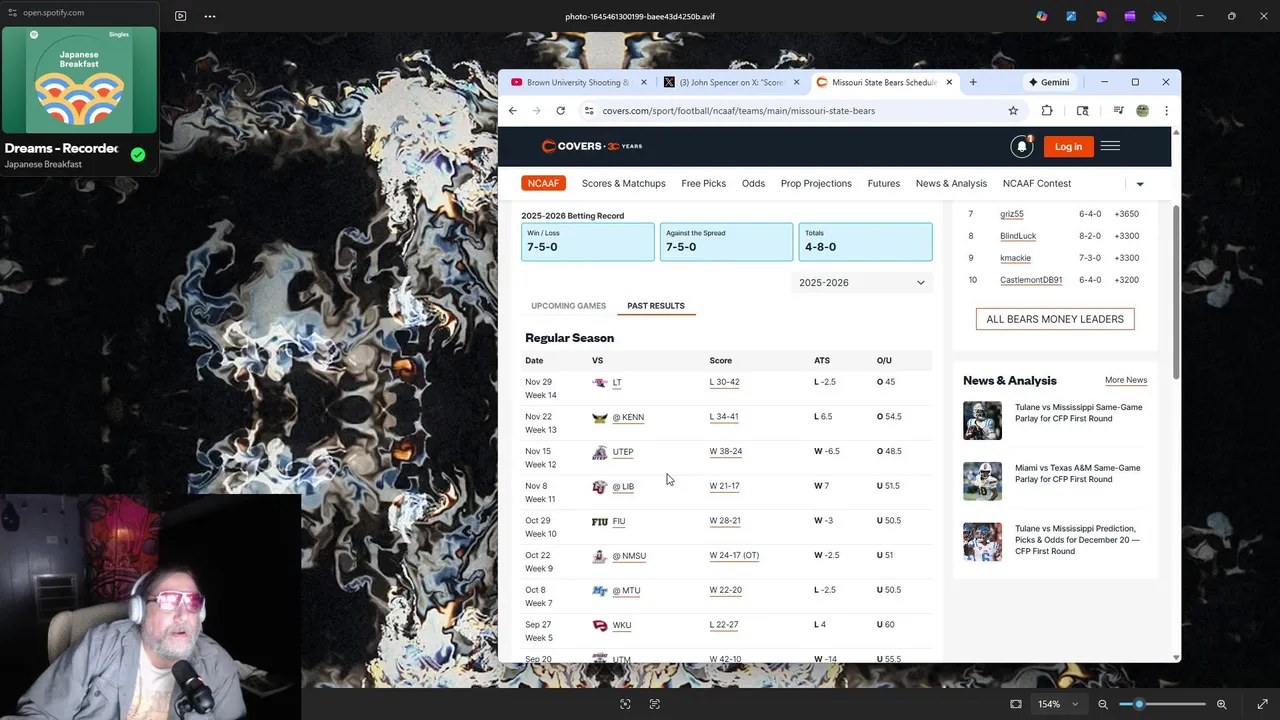Open the griz55 user link
Viewport: 1280px width, 720px height.
pyautogui.click(x=1011, y=214)
